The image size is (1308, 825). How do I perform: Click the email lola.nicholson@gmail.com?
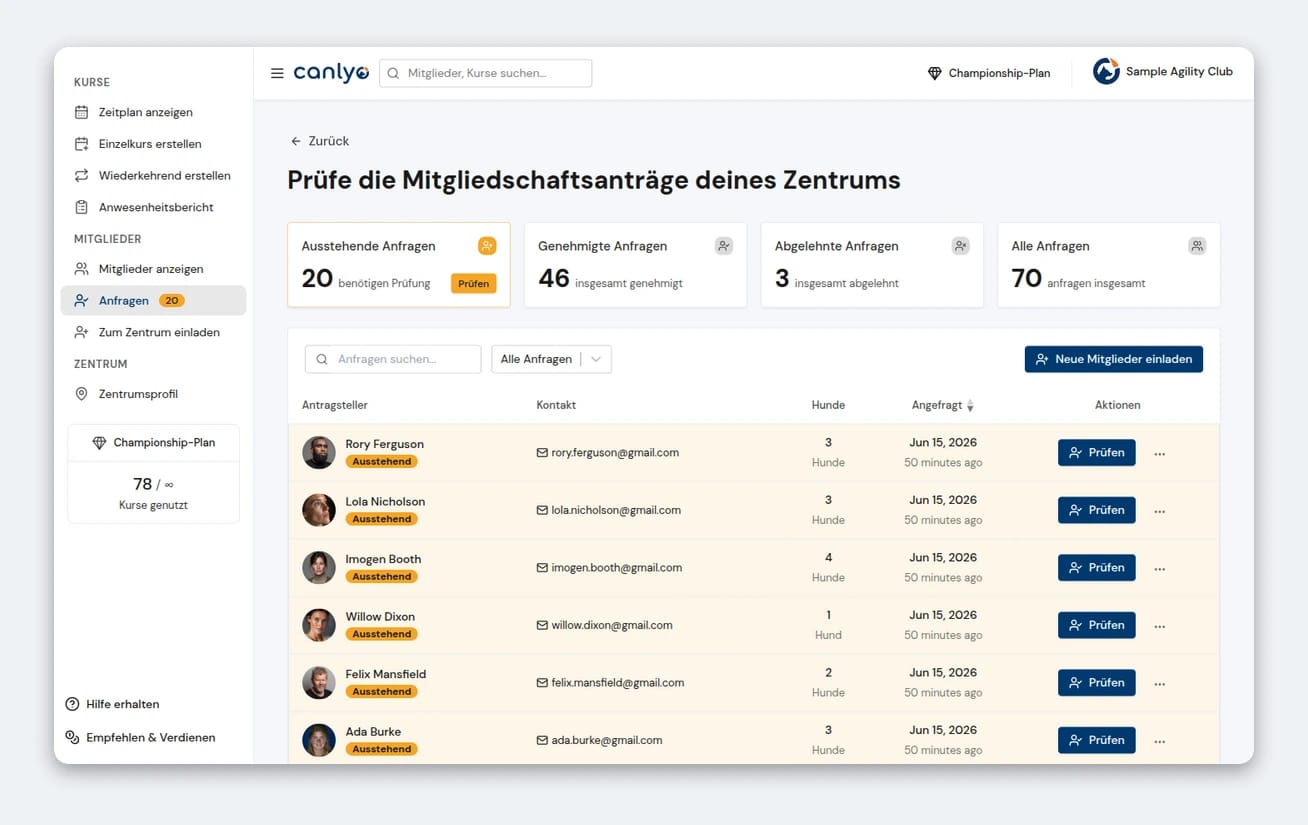(616, 510)
